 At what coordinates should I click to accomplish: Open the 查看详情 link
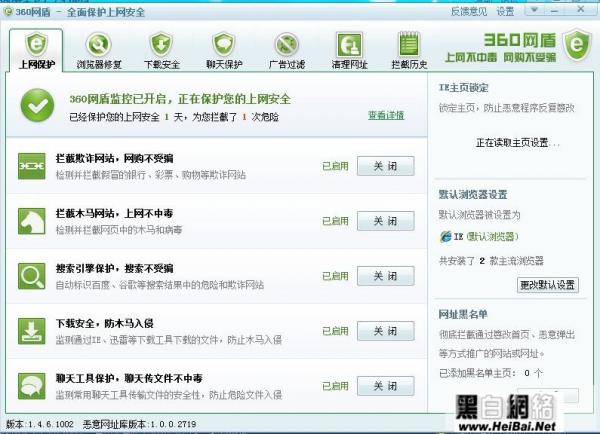385,115
